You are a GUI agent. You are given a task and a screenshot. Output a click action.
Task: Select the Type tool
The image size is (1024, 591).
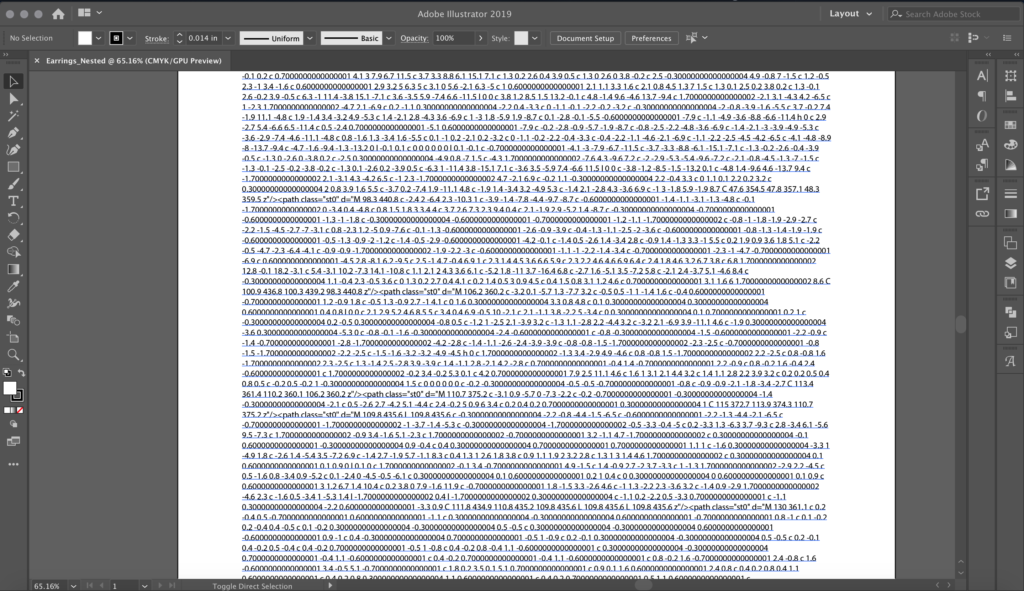tap(13, 201)
